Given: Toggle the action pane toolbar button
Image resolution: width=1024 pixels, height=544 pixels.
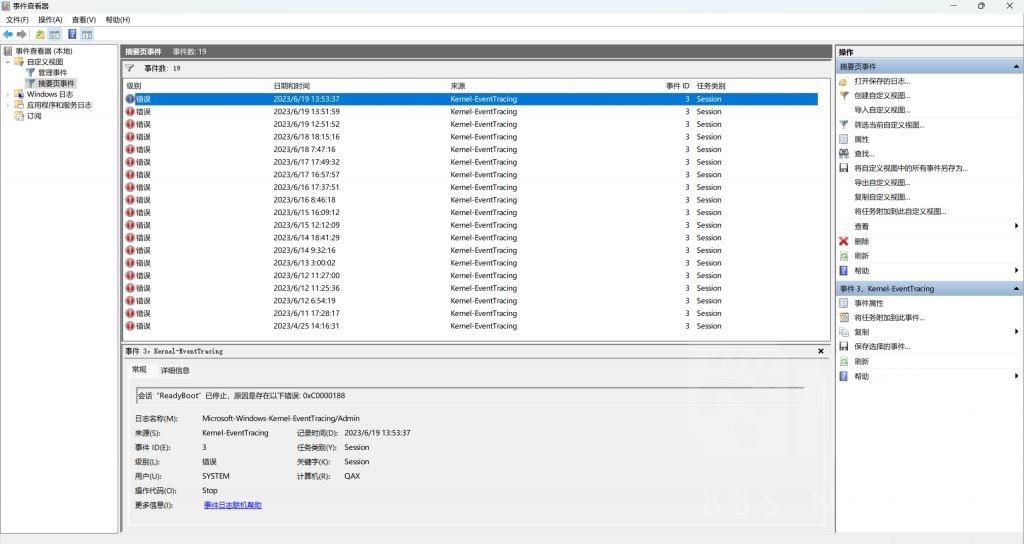Looking at the screenshot, I should click(87, 34).
